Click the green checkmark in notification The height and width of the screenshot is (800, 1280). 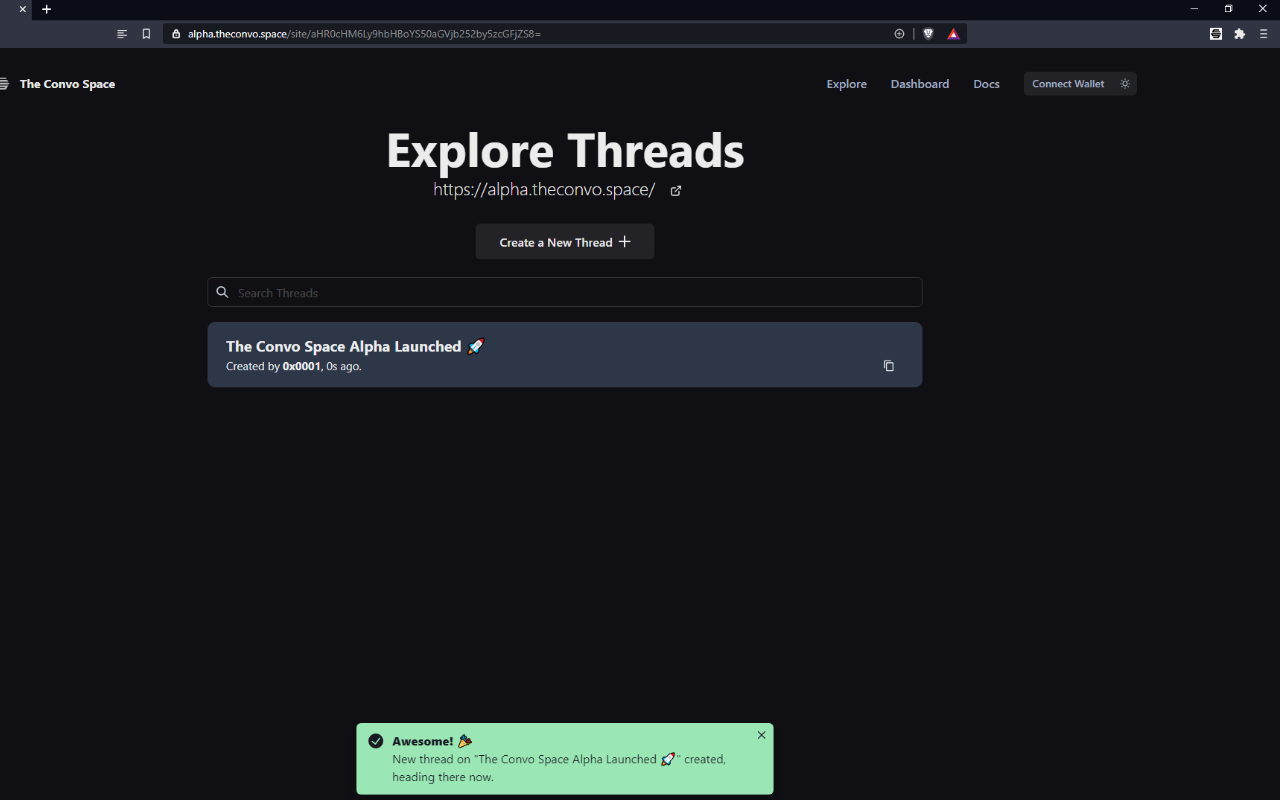coord(376,741)
